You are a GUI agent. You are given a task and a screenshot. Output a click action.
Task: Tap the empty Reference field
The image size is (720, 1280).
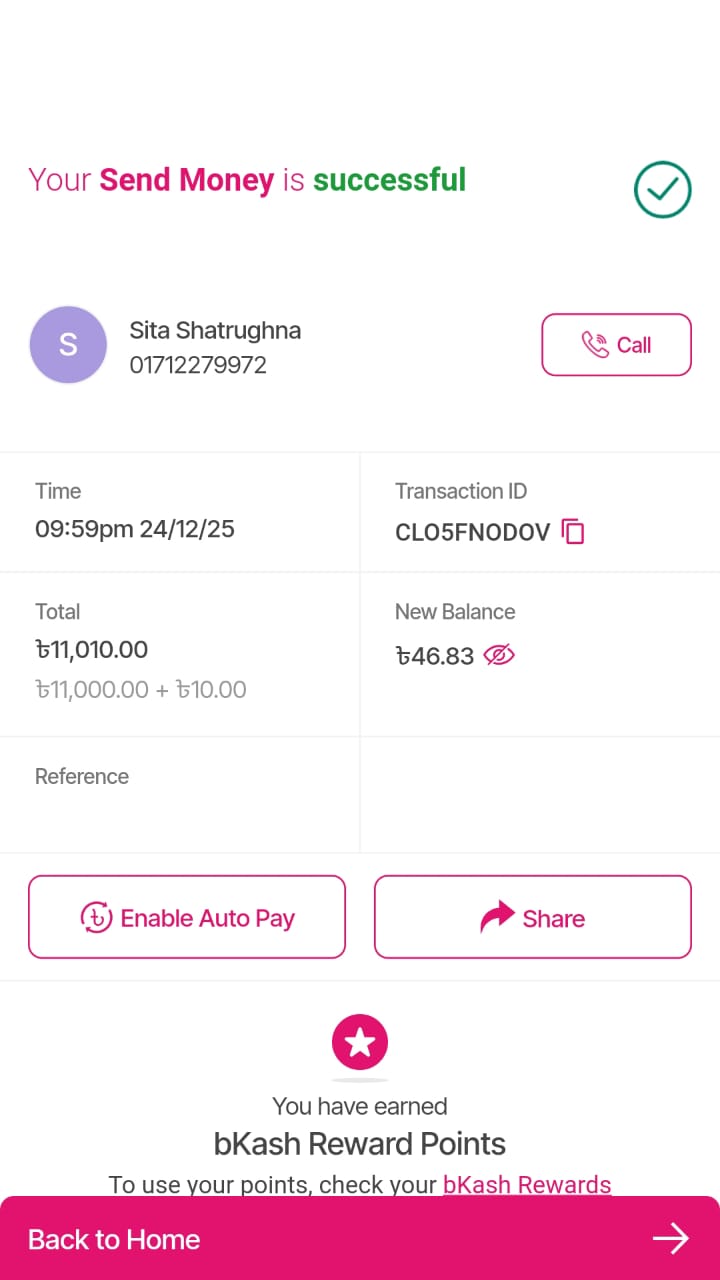point(180,812)
